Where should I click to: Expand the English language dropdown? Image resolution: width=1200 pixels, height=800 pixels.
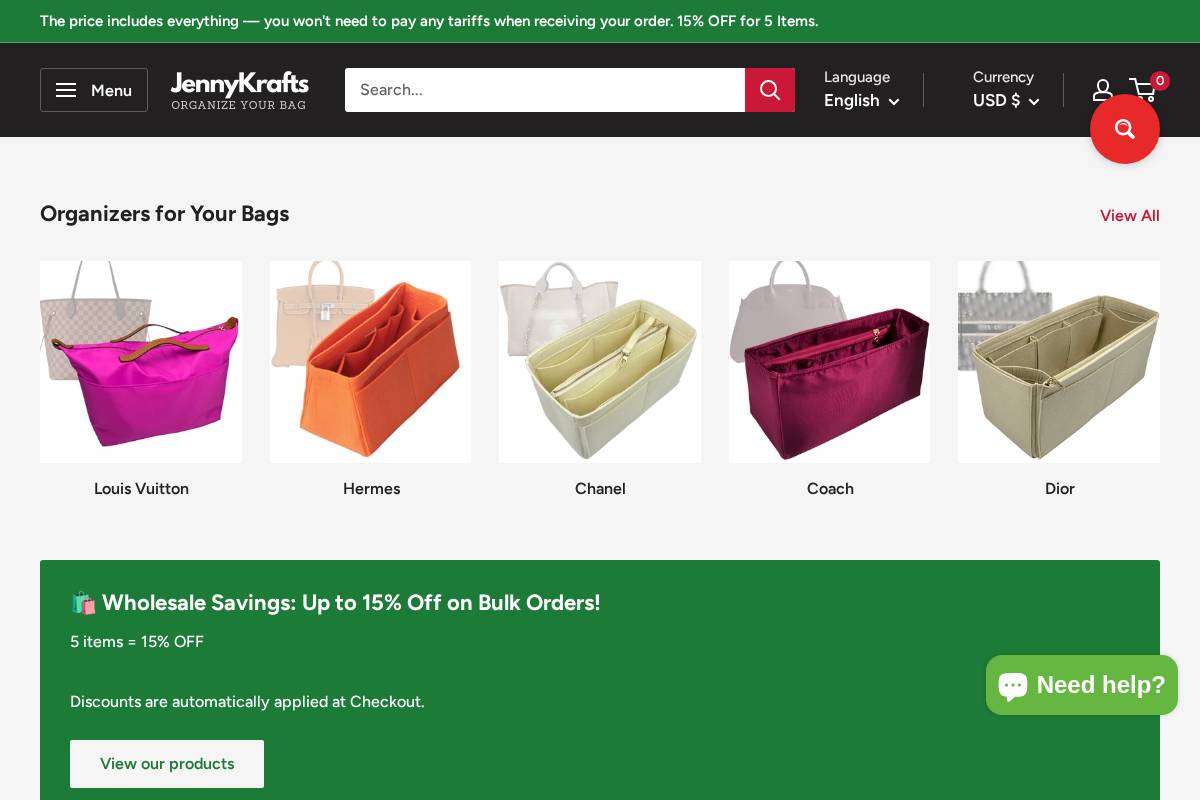tap(861, 101)
